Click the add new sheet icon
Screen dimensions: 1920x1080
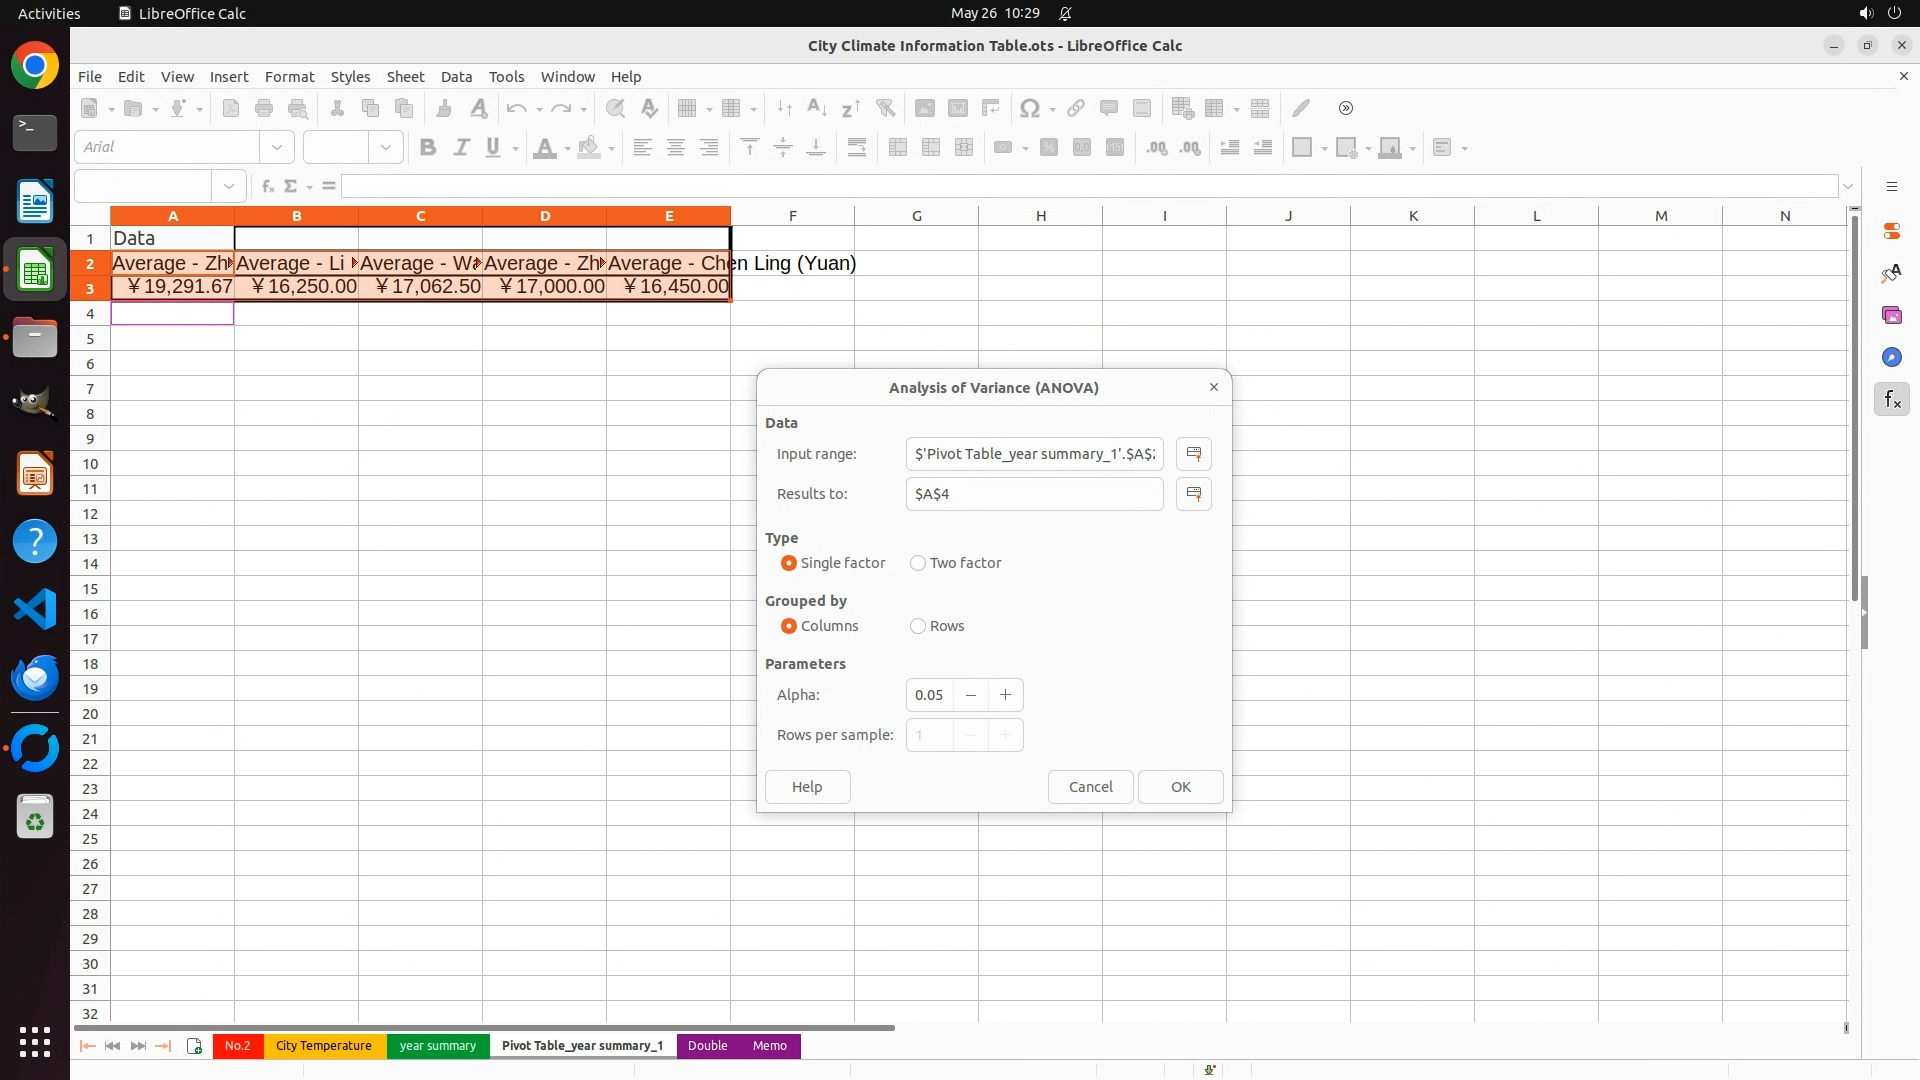pos(194,1046)
